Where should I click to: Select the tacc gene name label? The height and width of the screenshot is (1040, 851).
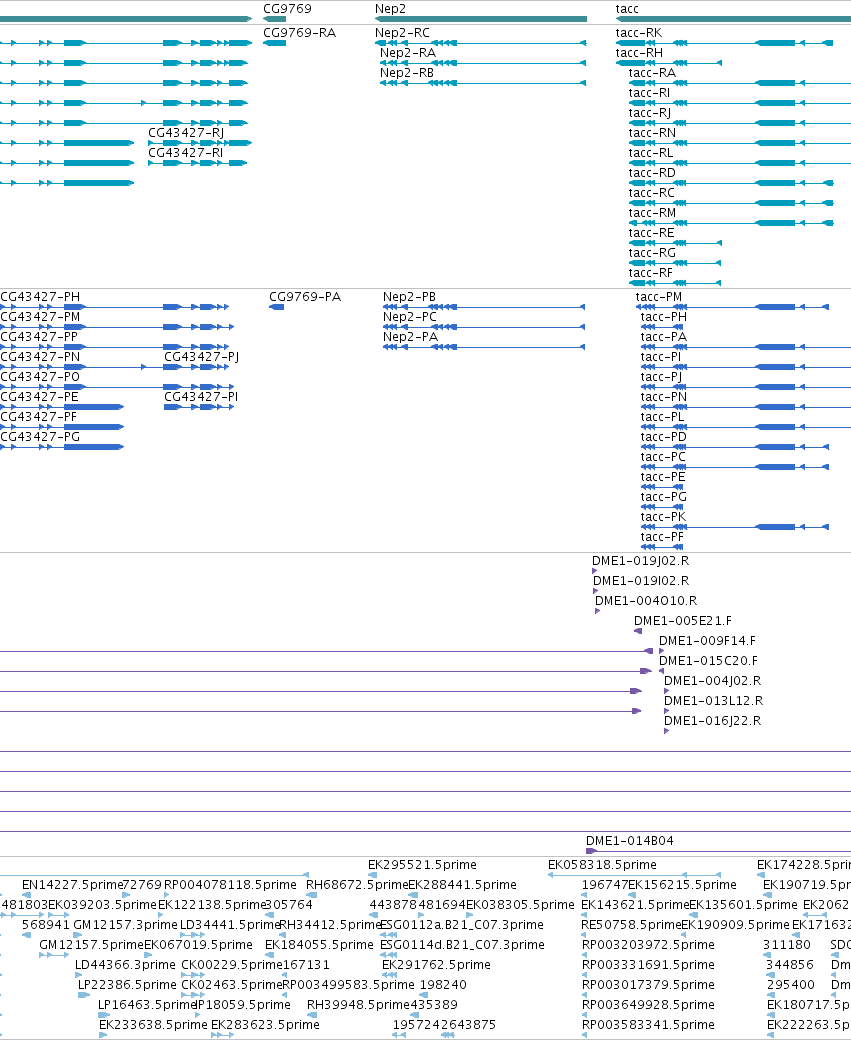627,9
